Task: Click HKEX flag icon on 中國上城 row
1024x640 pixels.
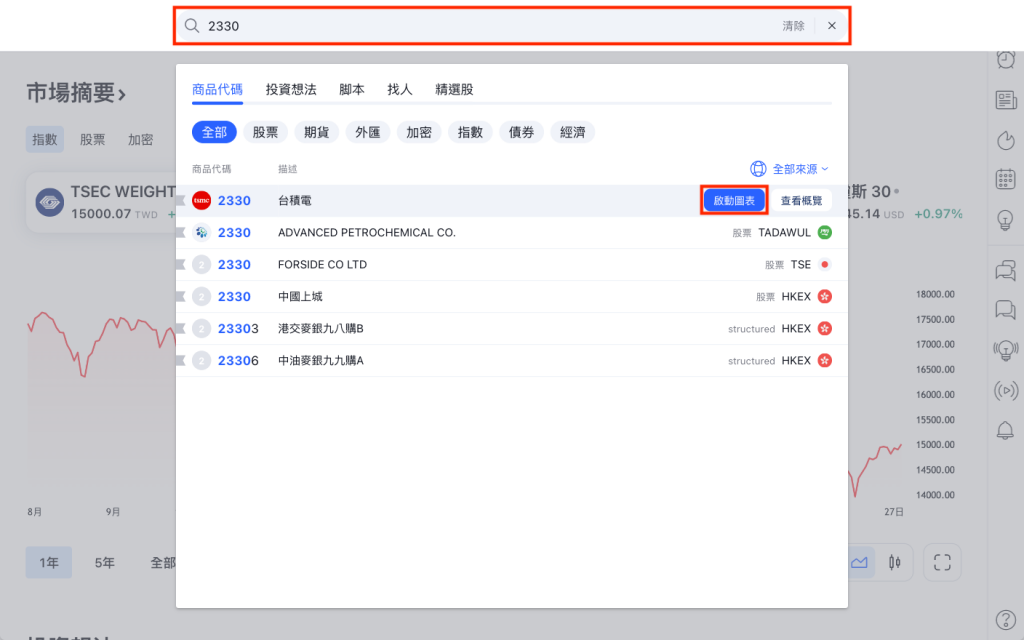Action: click(x=825, y=296)
